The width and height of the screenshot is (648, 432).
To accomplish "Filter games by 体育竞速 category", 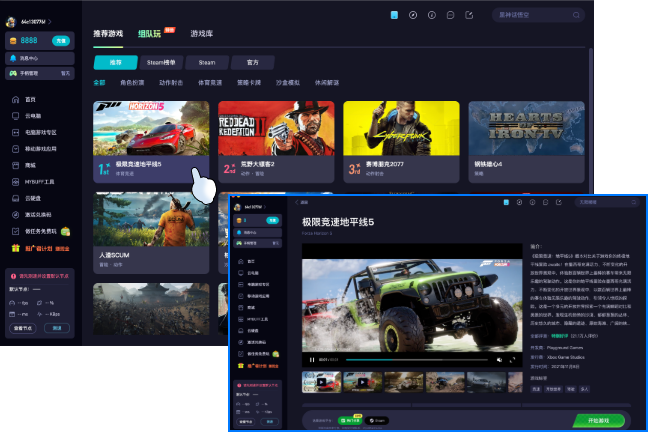I will [x=210, y=83].
